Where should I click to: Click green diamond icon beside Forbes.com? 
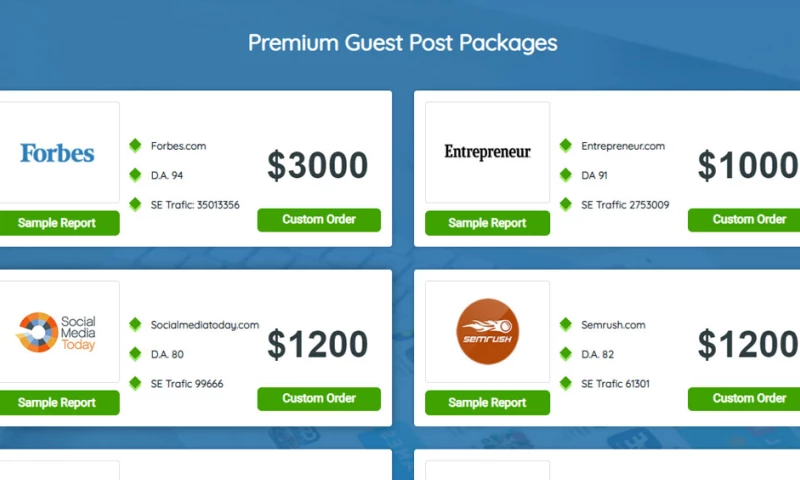135,146
